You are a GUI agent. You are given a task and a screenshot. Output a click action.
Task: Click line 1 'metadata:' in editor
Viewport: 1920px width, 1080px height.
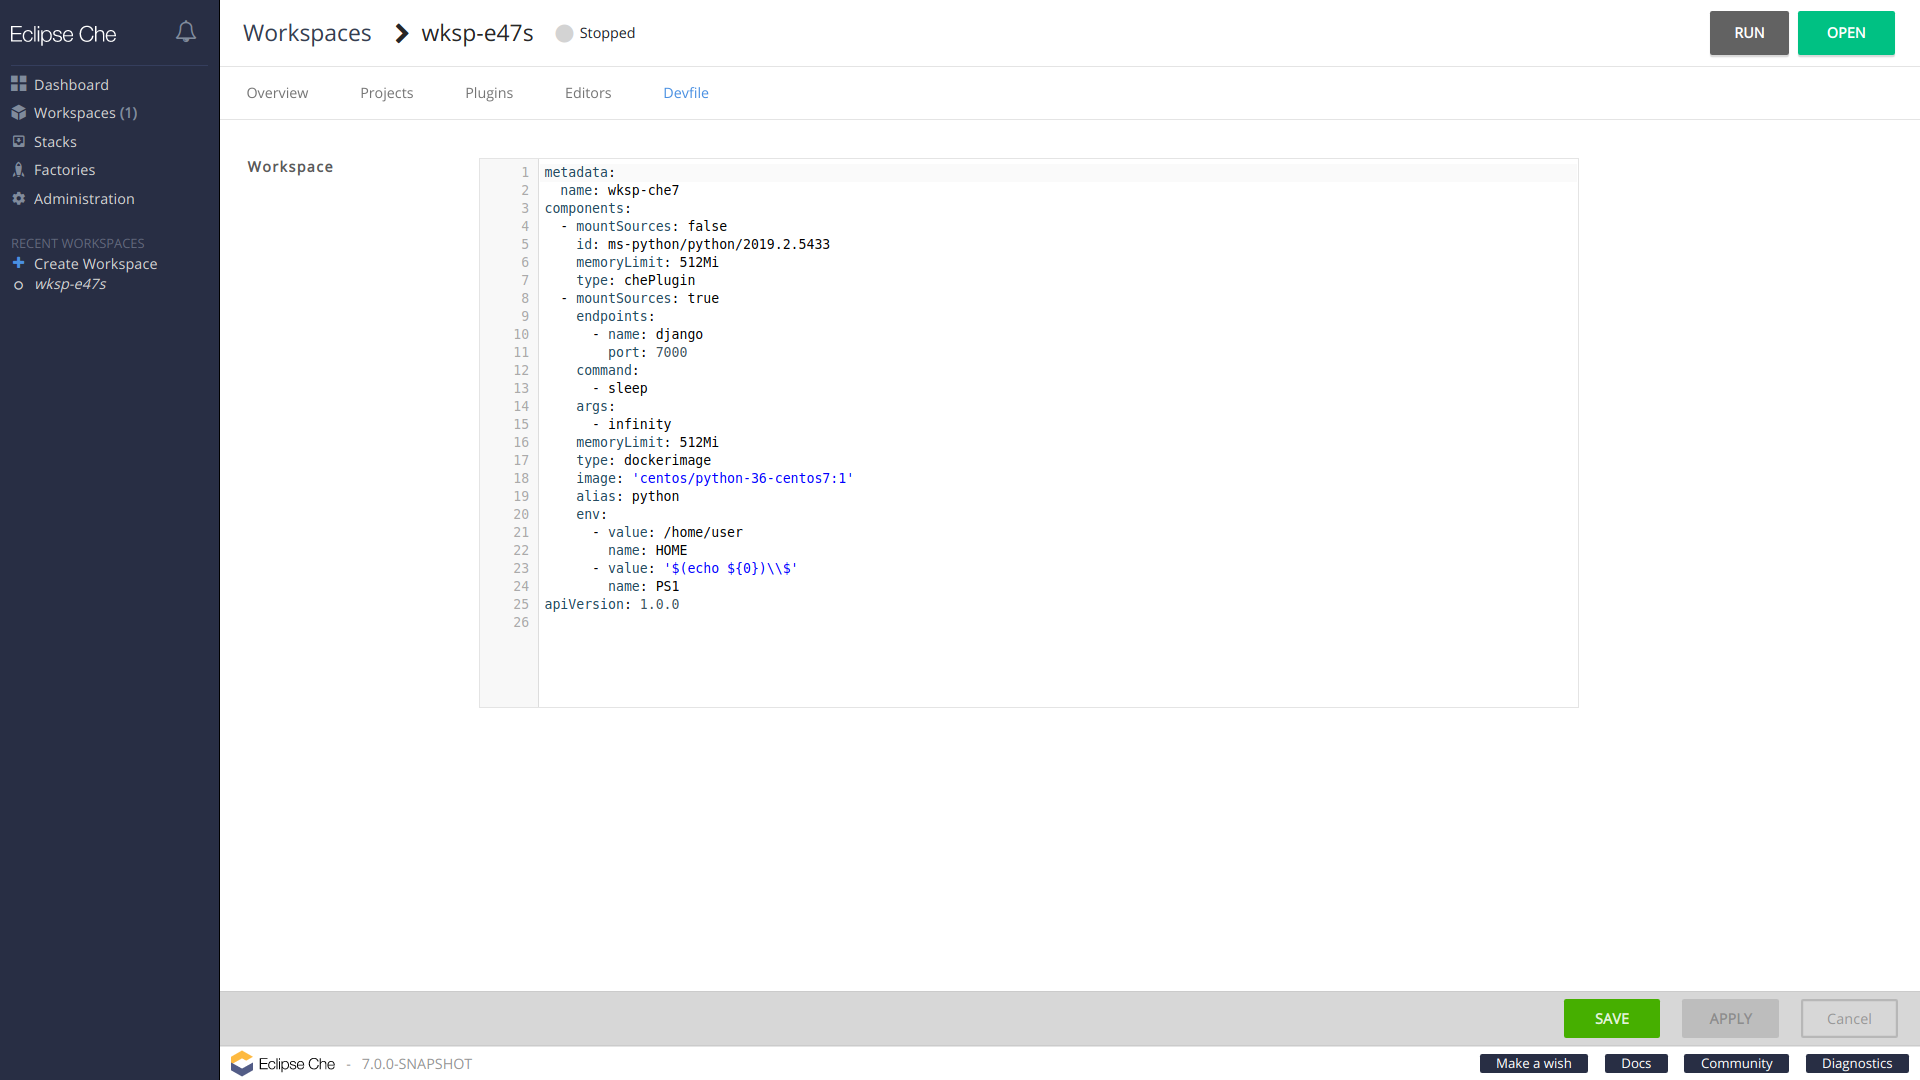click(x=580, y=172)
